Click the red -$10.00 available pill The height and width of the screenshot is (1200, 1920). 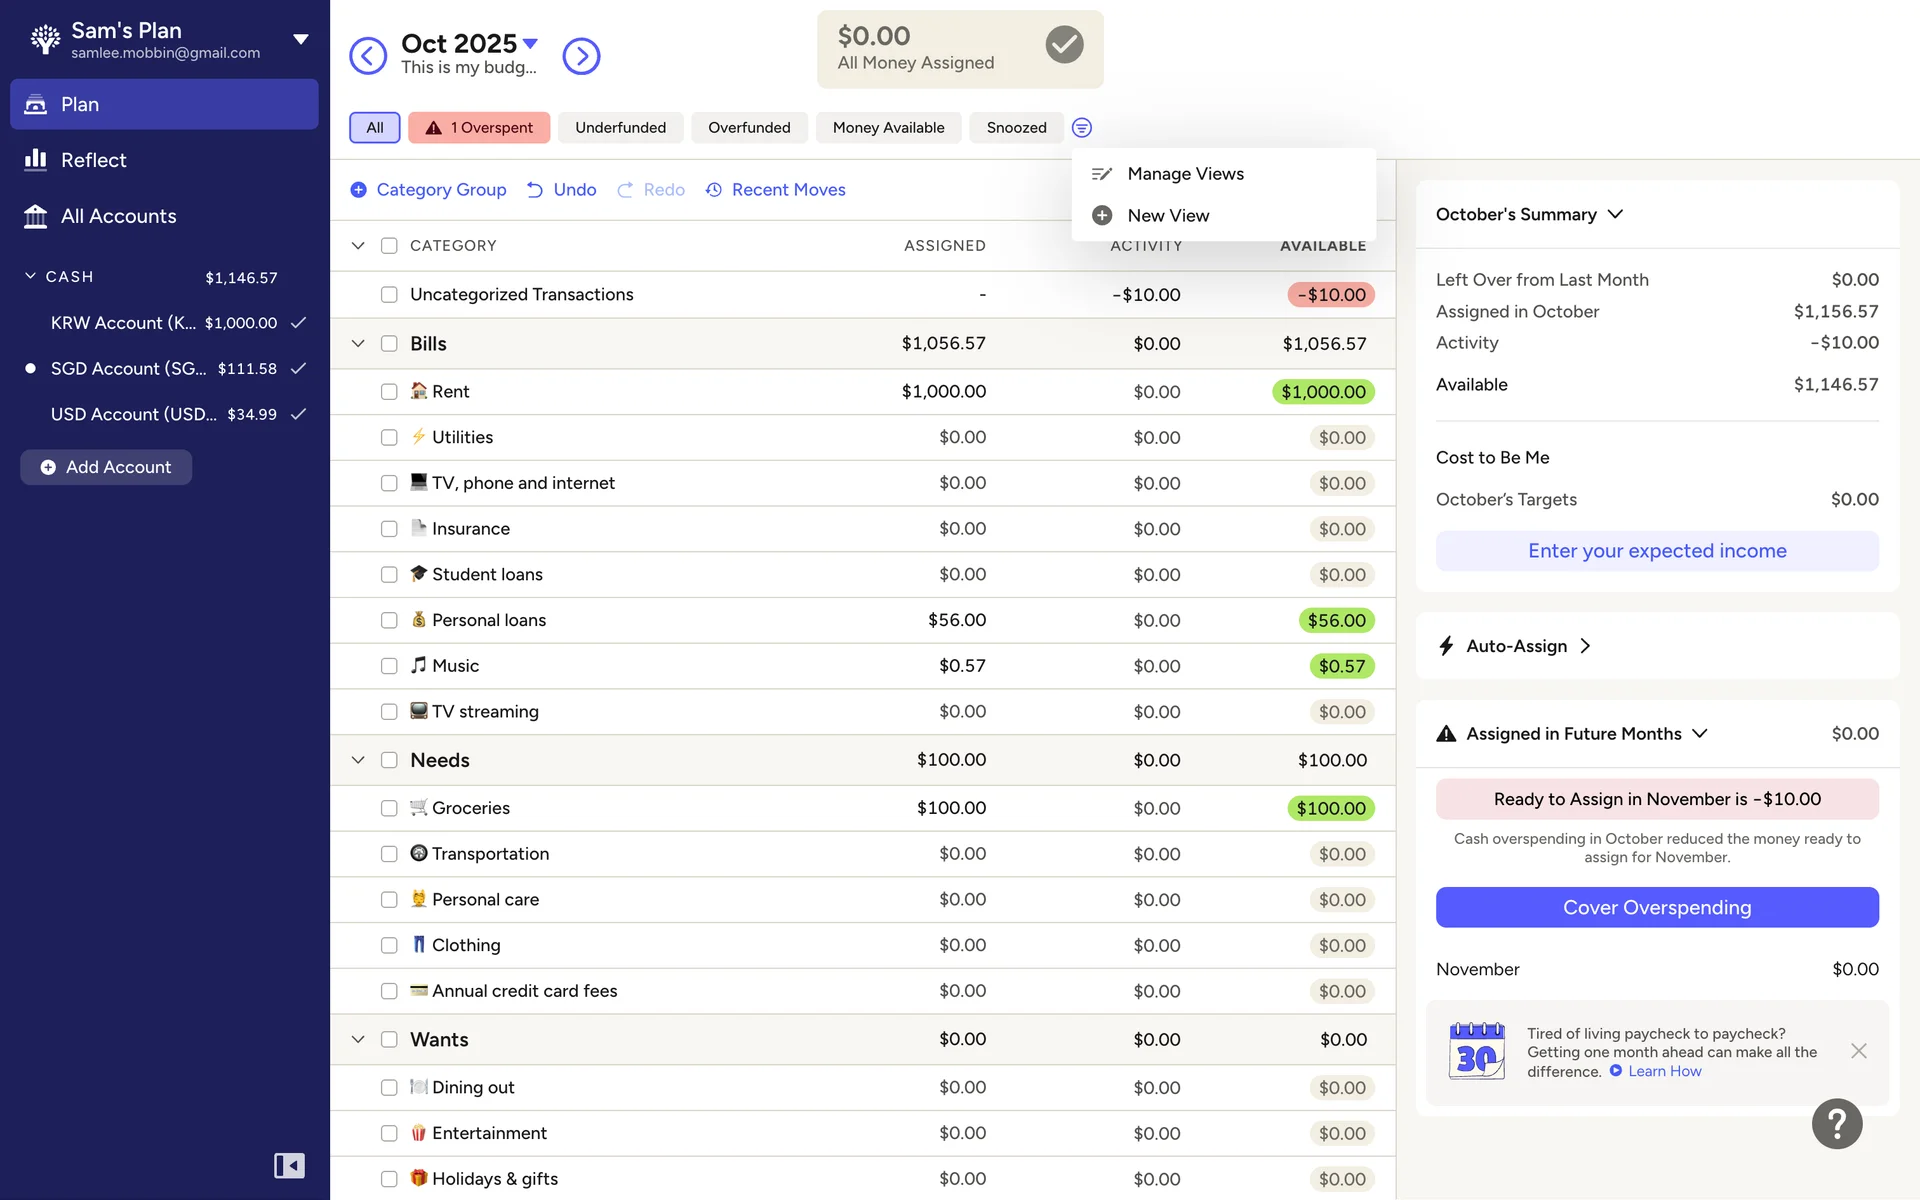pos(1331,295)
